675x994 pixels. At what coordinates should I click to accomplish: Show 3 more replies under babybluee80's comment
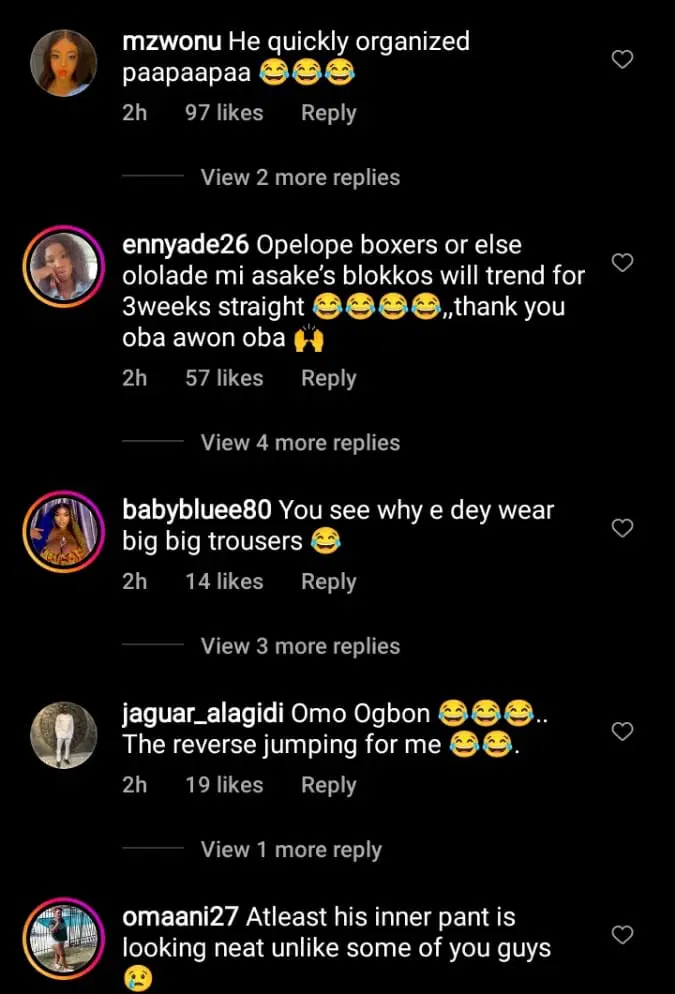tap(299, 646)
